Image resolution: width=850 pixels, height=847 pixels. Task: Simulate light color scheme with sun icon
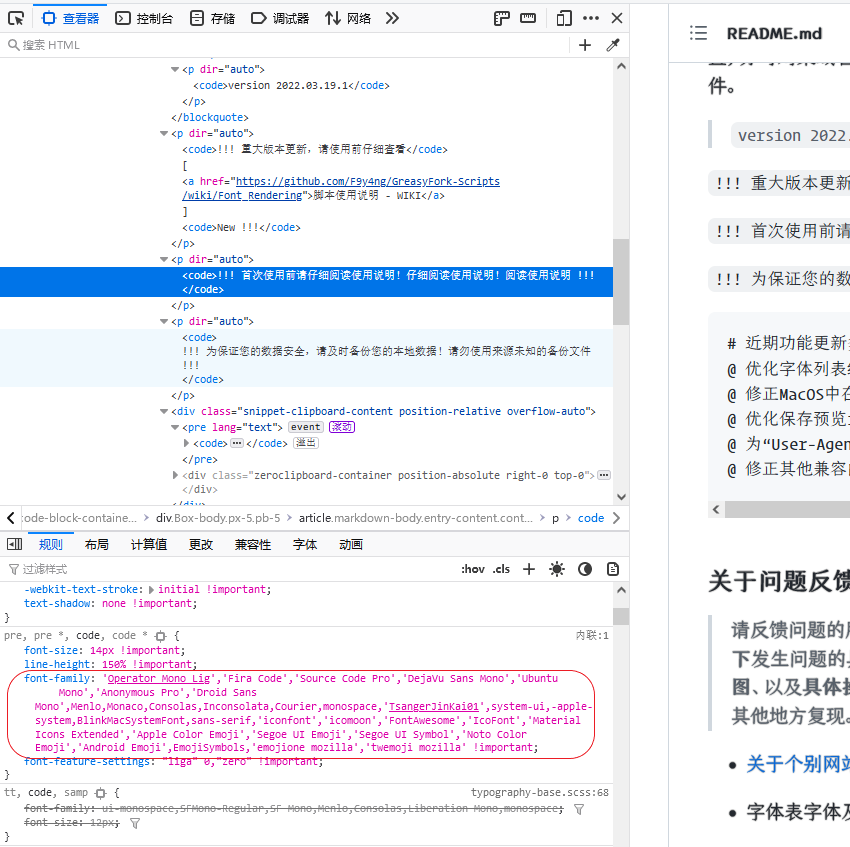pos(556,568)
